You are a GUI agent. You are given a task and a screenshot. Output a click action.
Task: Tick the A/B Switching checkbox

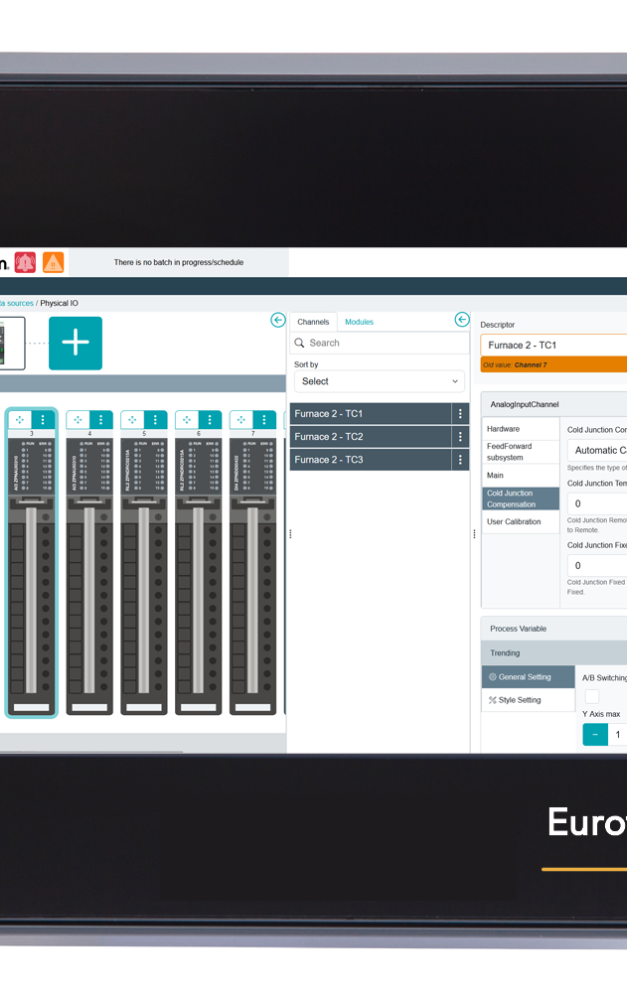(592, 696)
